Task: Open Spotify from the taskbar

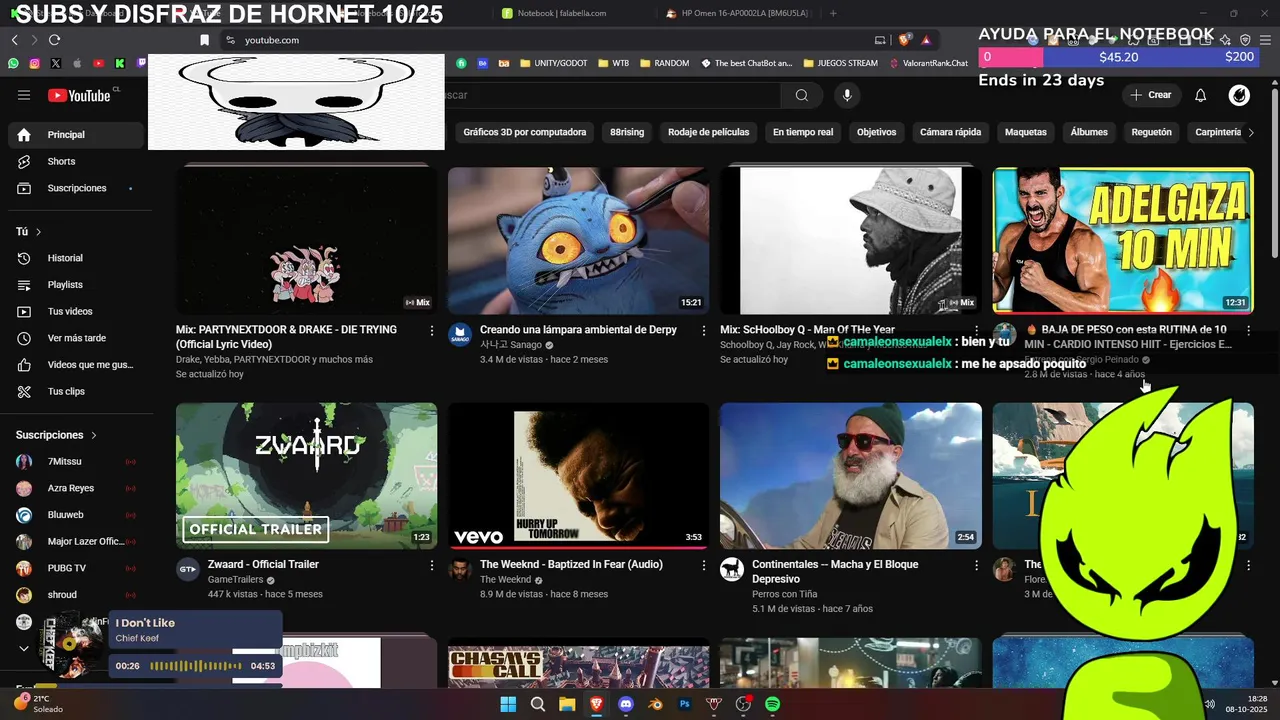Action: (772, 704)
